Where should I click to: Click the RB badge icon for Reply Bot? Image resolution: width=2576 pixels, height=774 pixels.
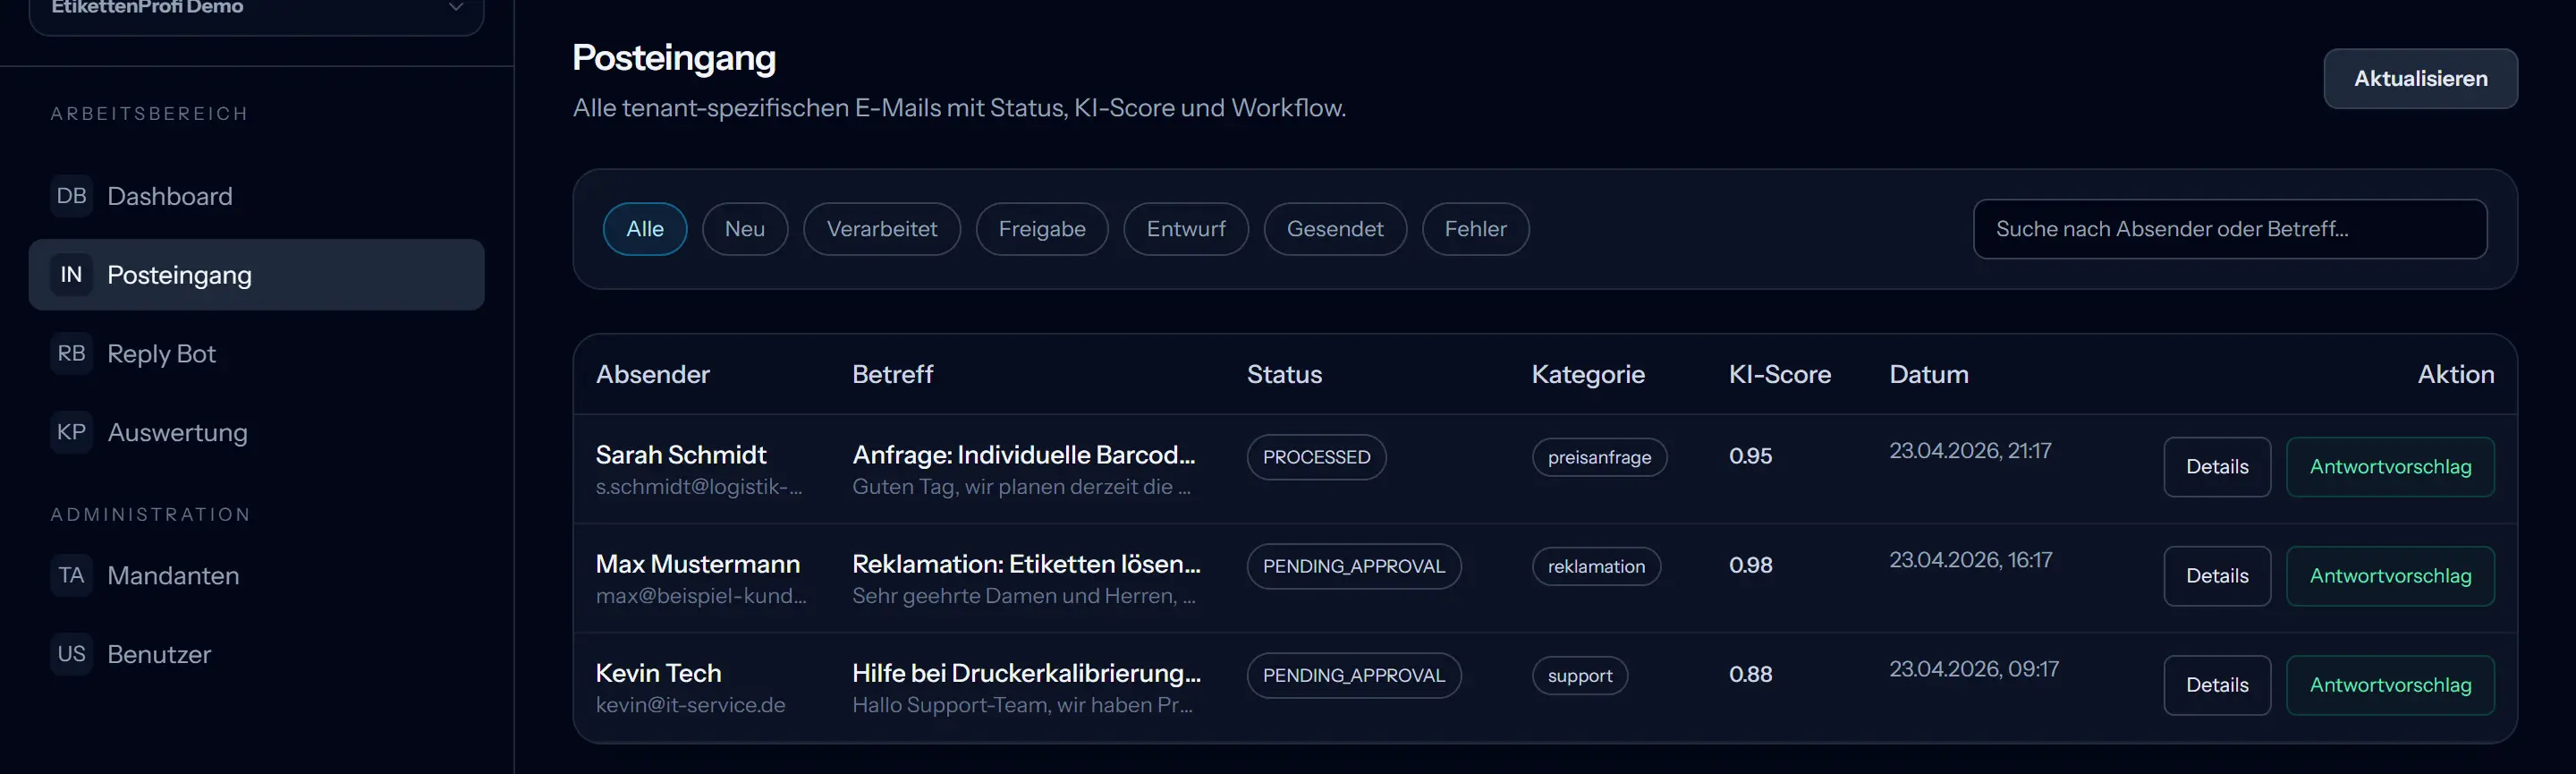pos(71,354)
